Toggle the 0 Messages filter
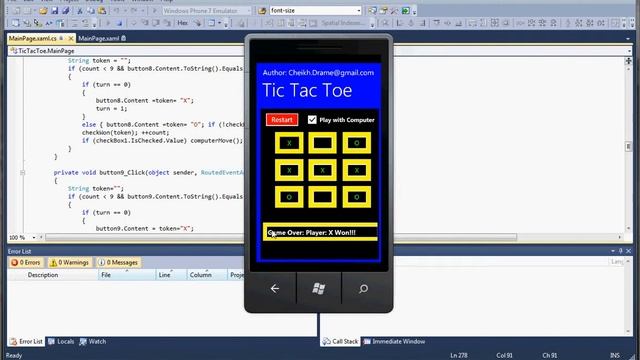Viewport: 640px width, 360px height. point(119,262)
